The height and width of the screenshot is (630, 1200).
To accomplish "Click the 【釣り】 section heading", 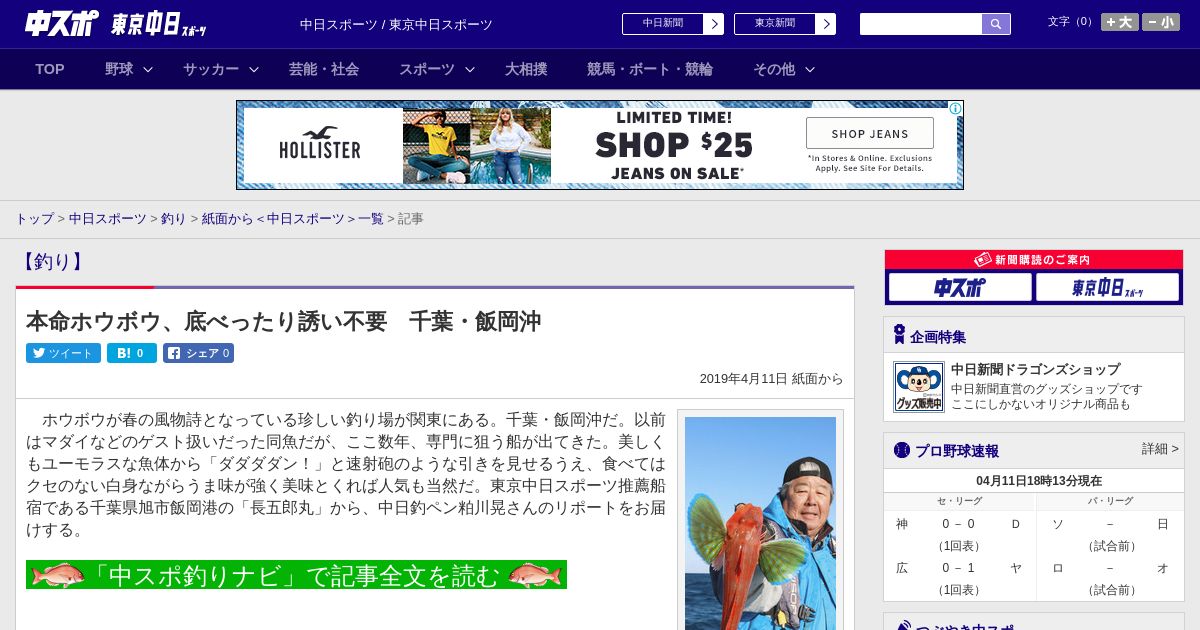I will click(x=52, y=262).
